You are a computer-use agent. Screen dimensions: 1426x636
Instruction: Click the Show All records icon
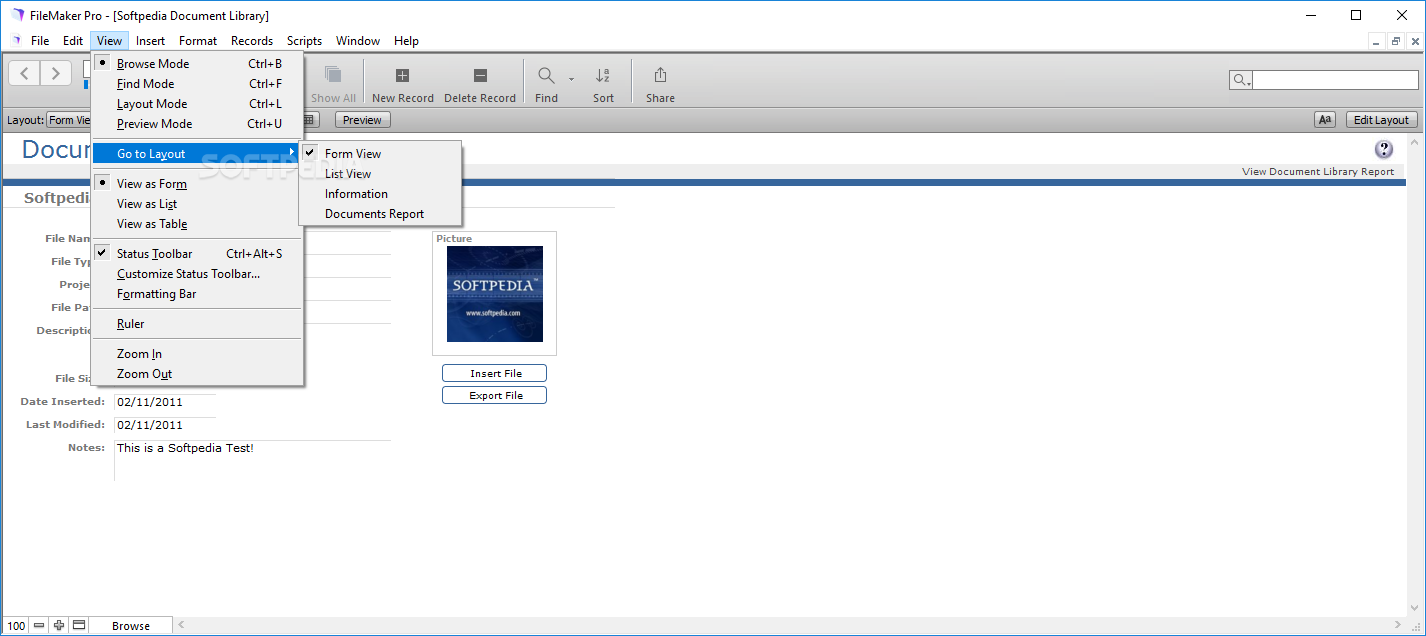click(333, 76)
